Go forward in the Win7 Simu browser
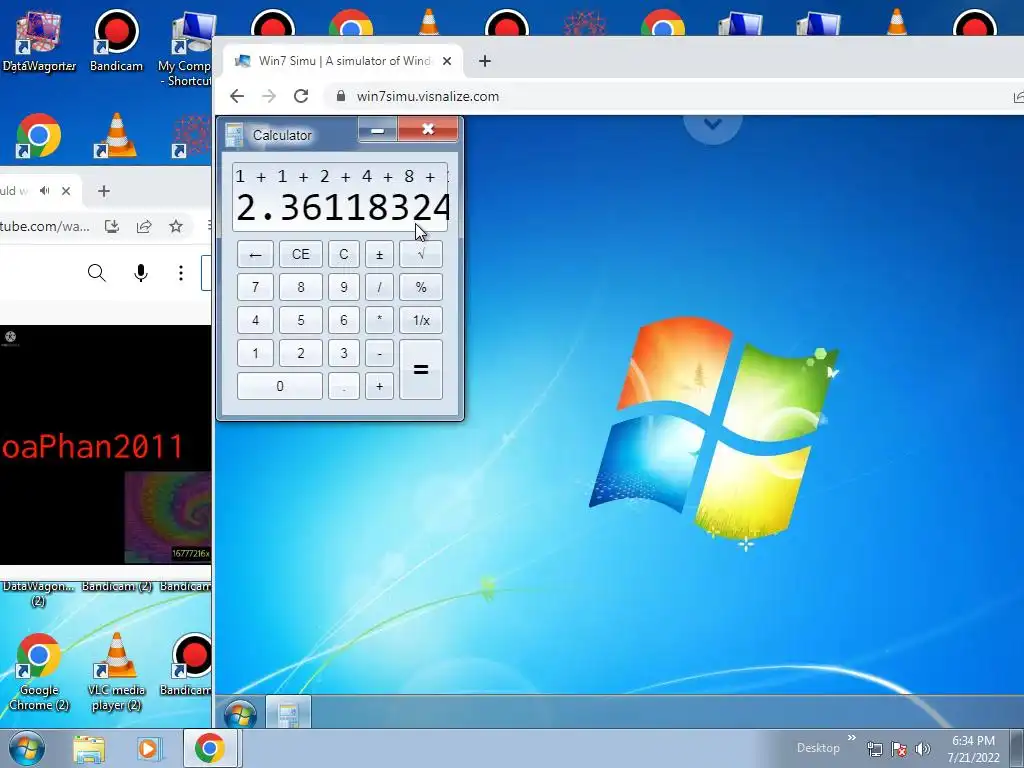This screenshot has height=768, width=1024. [268, 96]
